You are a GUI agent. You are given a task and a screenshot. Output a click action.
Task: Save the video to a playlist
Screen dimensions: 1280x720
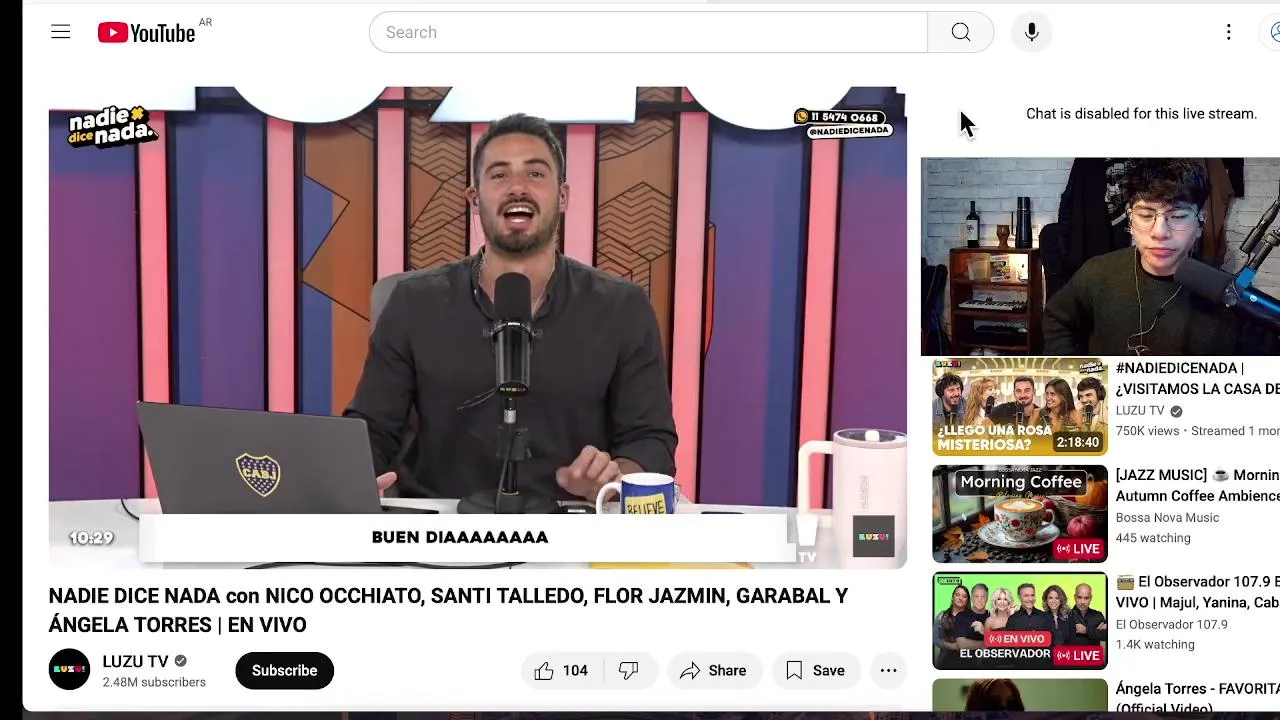pos(815,670)
